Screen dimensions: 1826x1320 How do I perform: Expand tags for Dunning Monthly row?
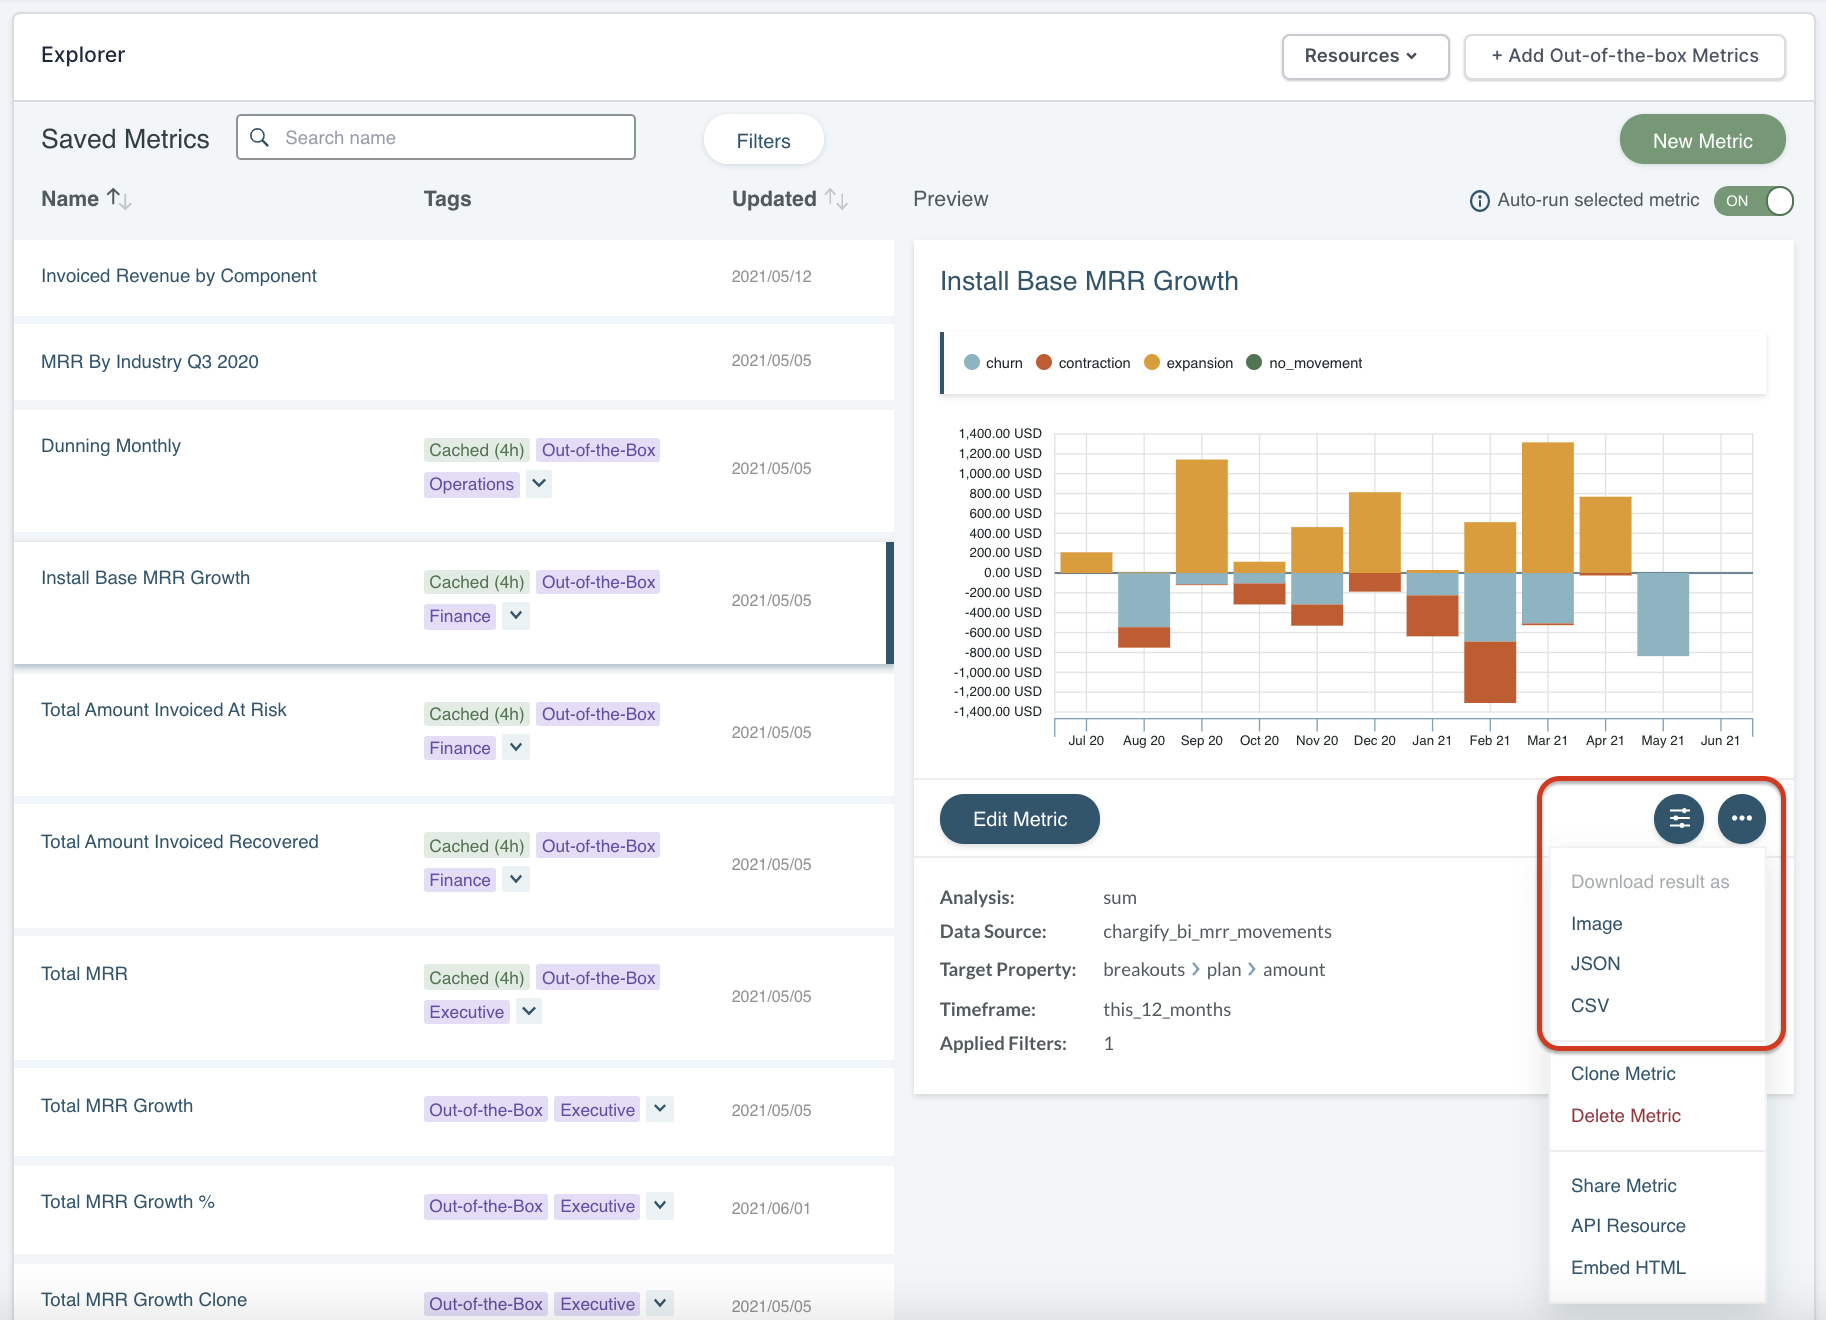(539, 484)
